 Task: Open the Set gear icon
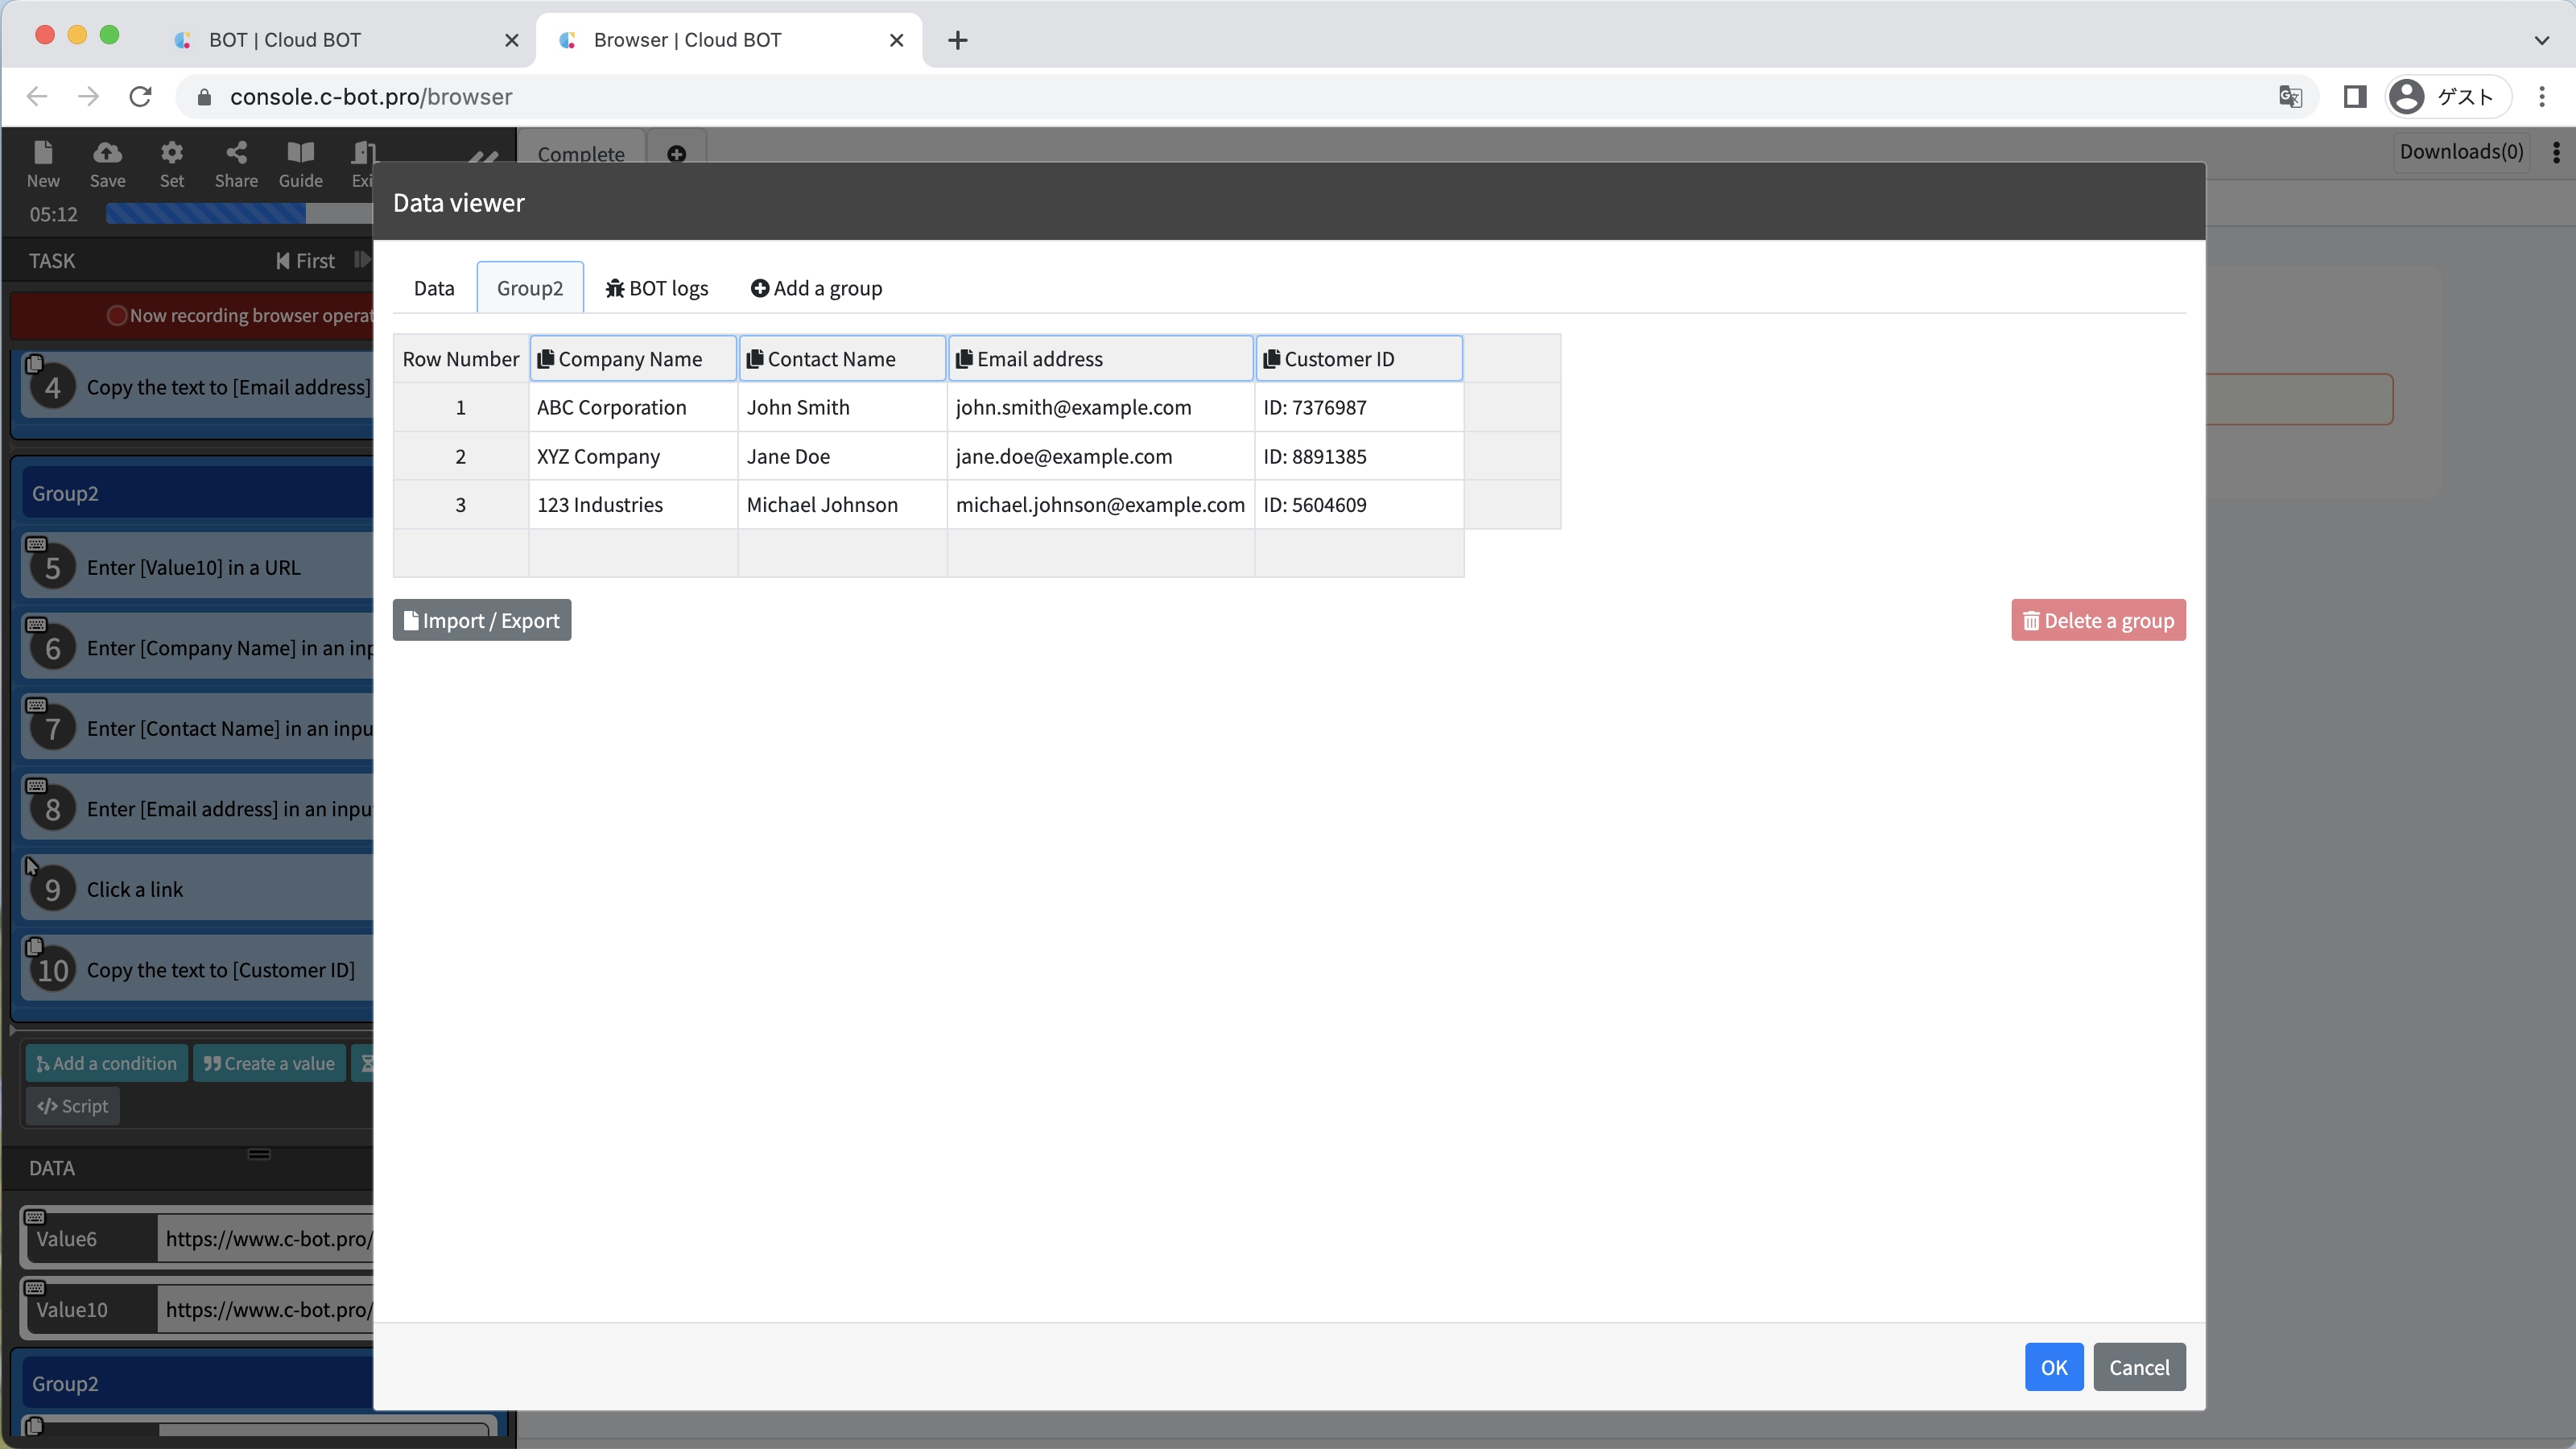tap(172, 154)
